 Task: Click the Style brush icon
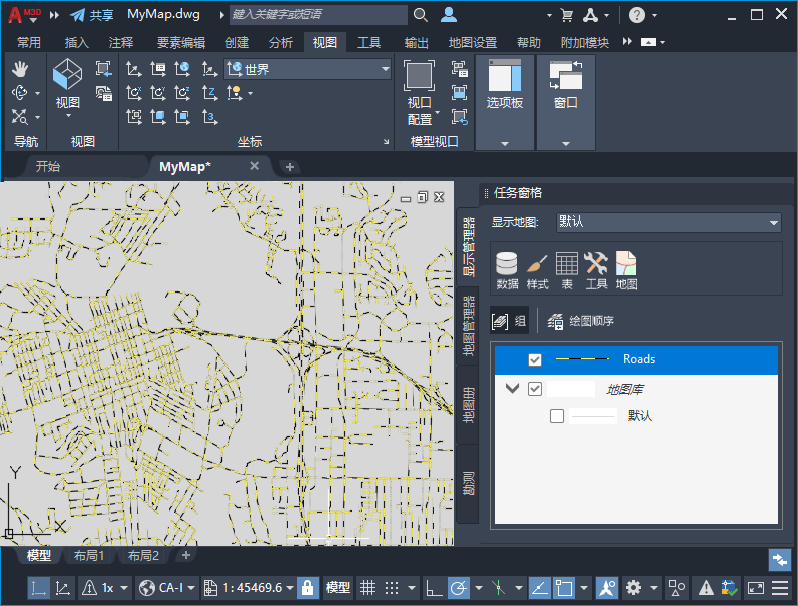537,270
